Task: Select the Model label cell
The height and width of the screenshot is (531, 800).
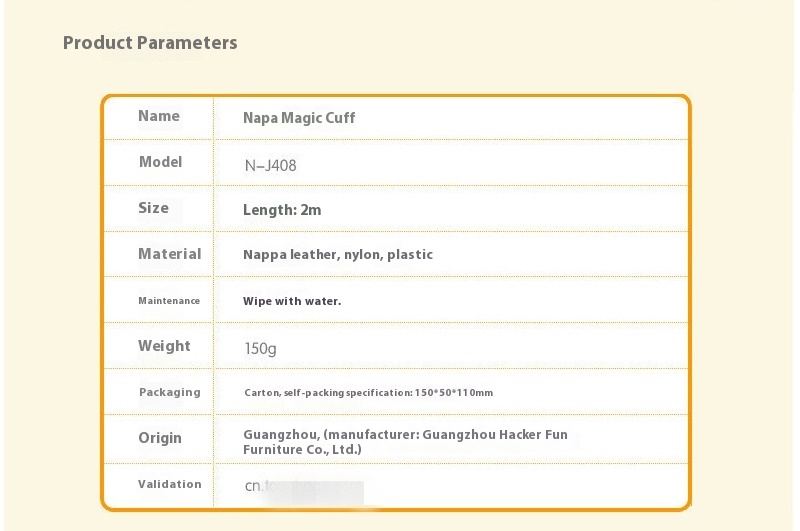Action: 160,162
